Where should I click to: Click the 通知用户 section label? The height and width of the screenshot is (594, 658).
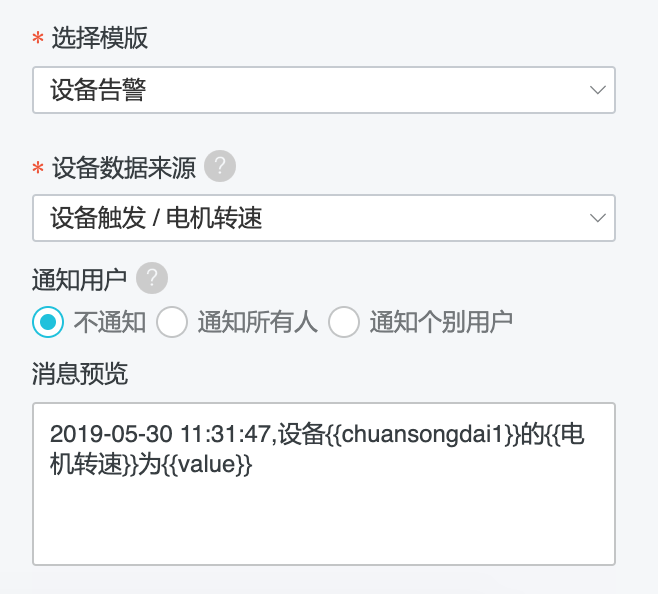coord(79,280)
